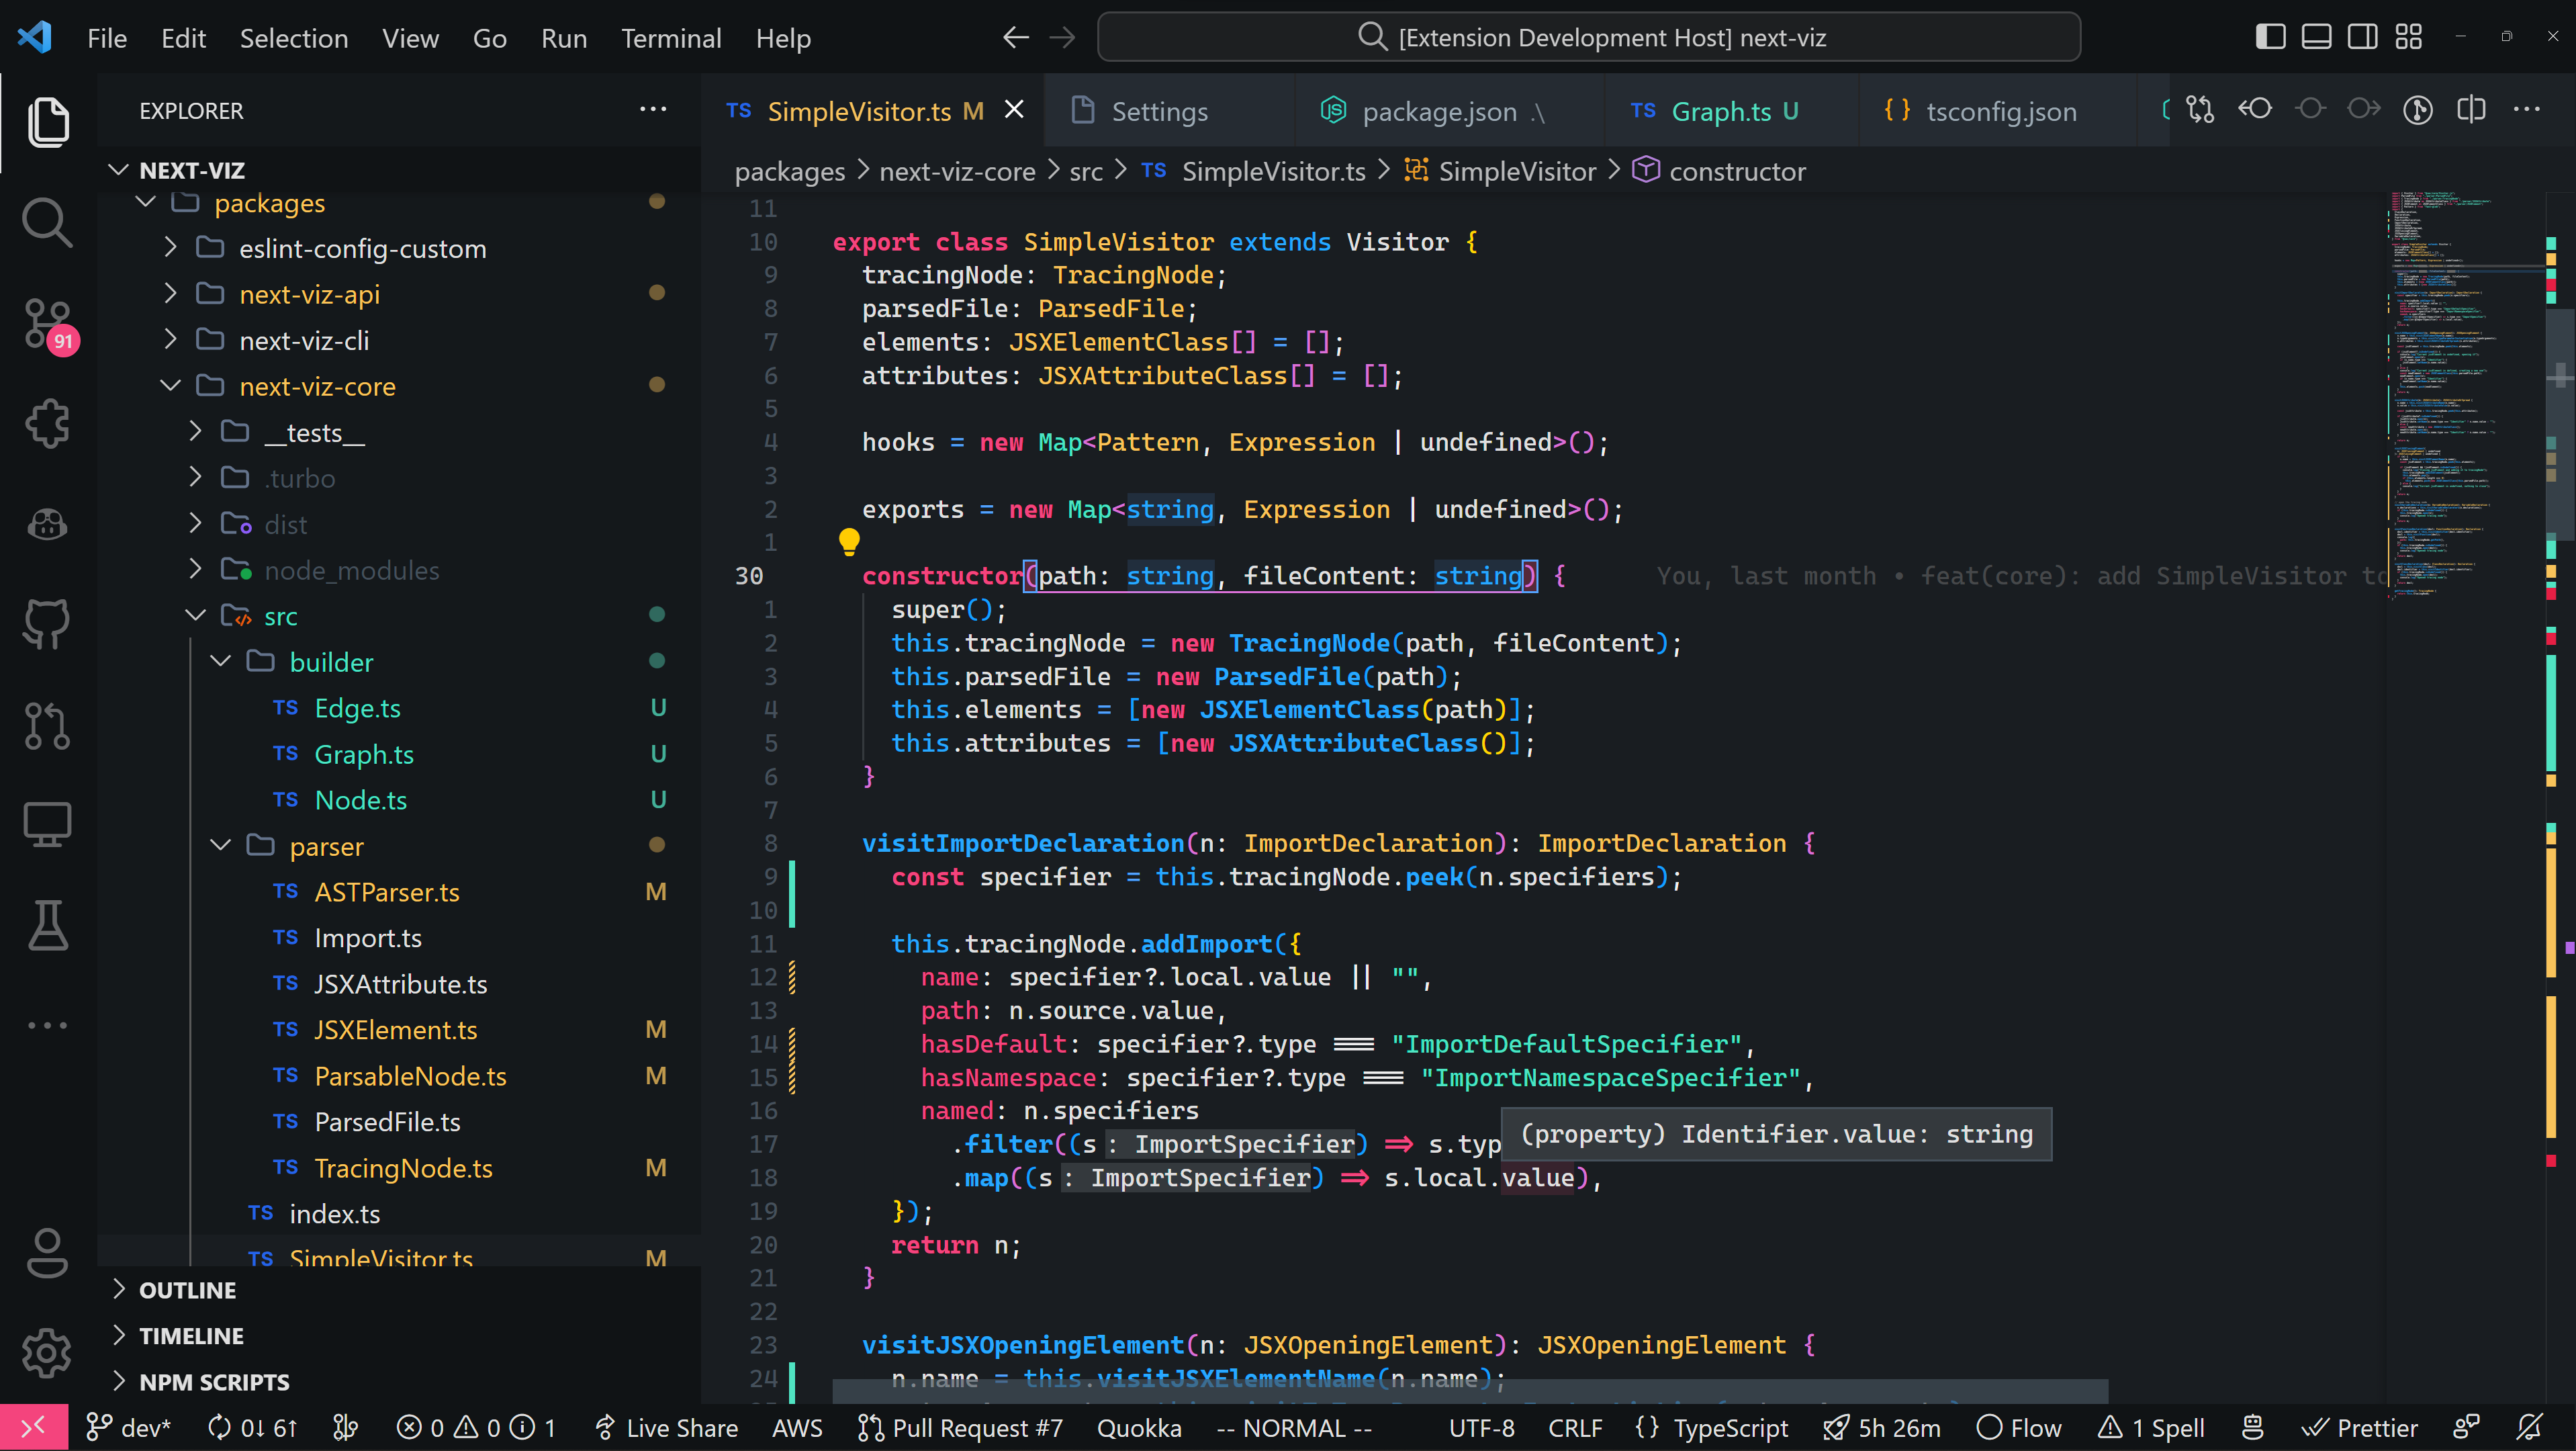Toggle the secondary side bar
Image resolution: width=2576 pixels, height=1451 pixels.
(2362, 38)
